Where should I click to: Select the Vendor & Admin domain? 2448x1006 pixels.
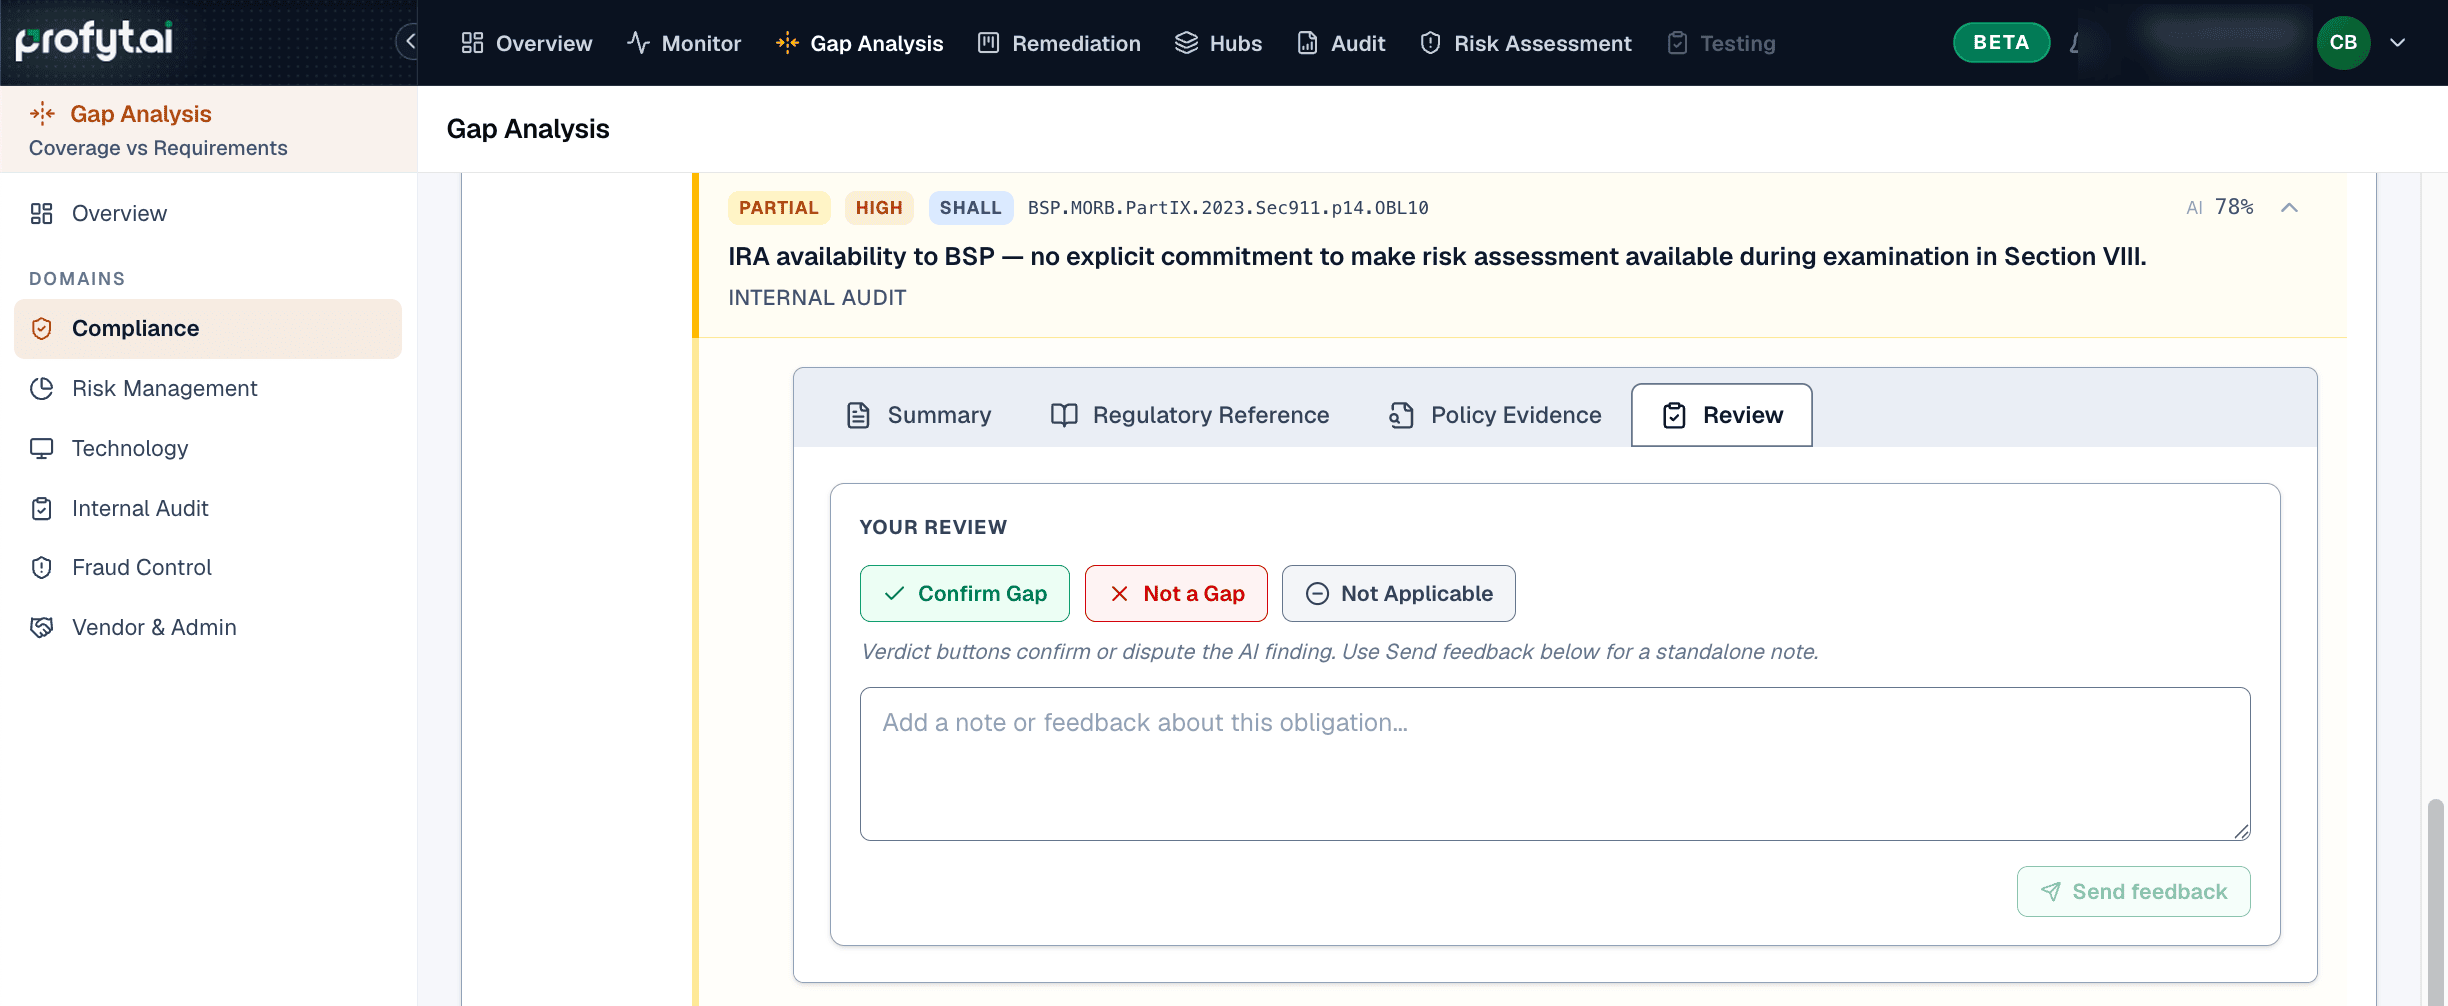click(x=208, y=627)
